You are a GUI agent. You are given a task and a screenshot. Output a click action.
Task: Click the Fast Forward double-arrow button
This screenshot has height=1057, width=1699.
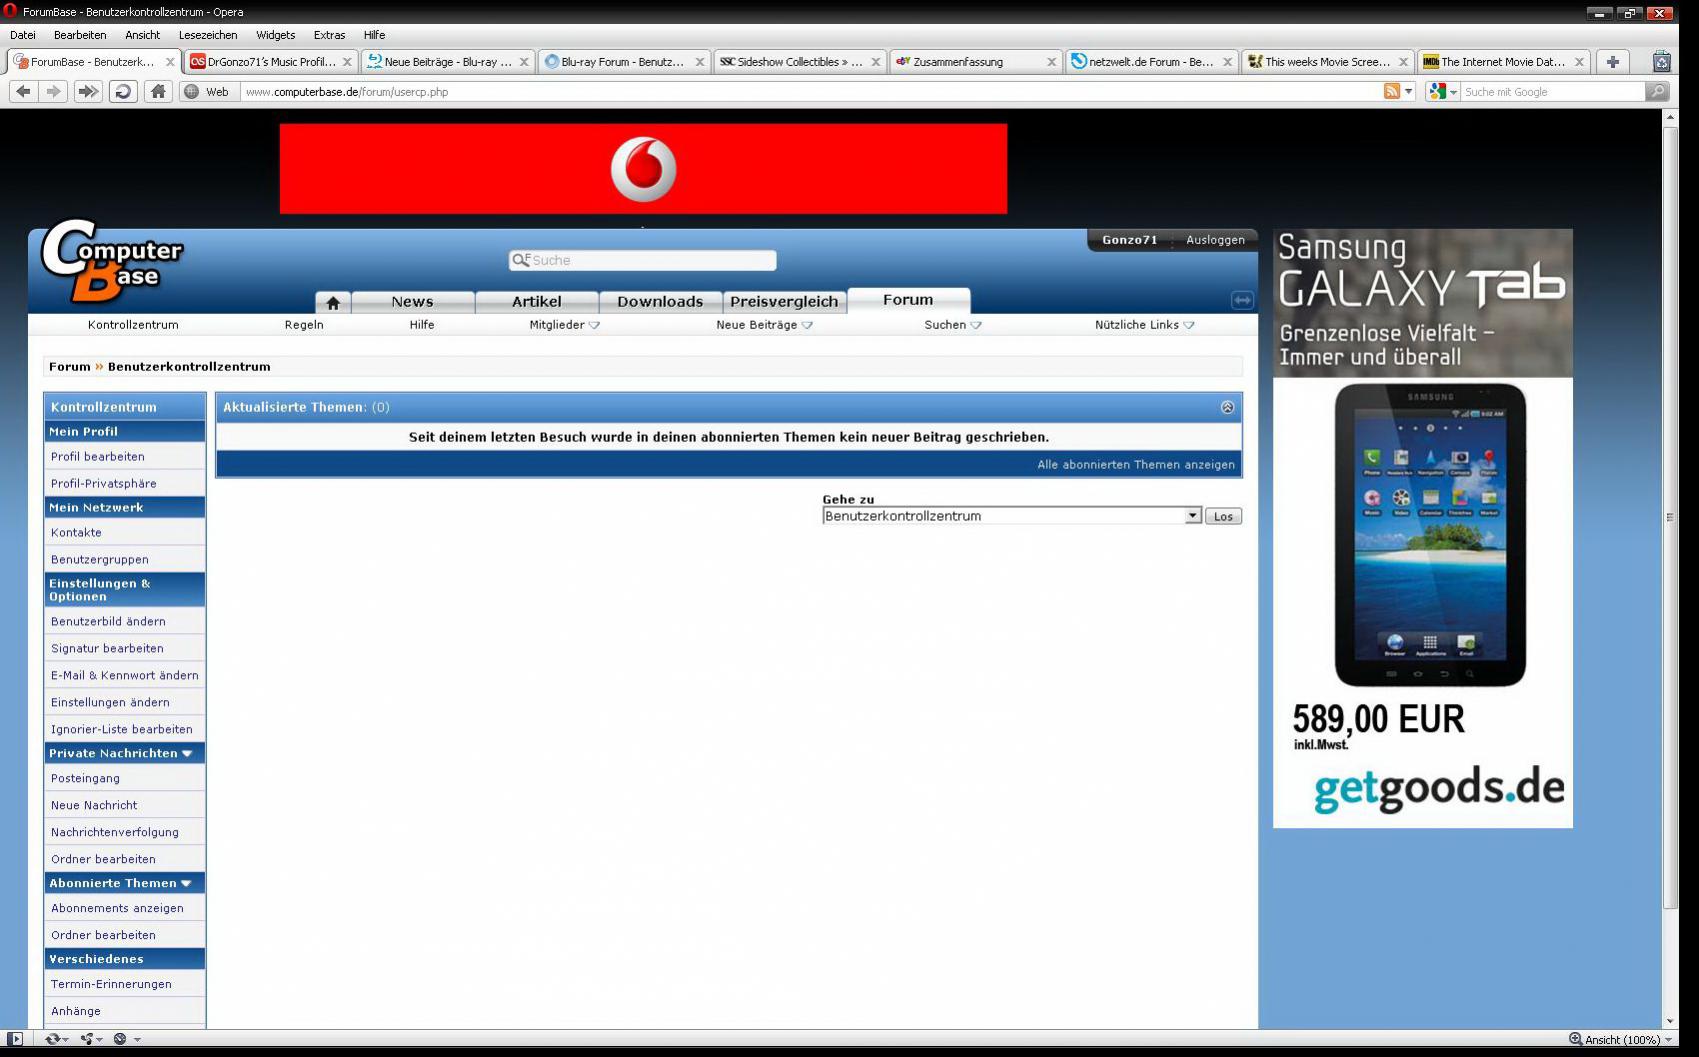tap(88, 91)
